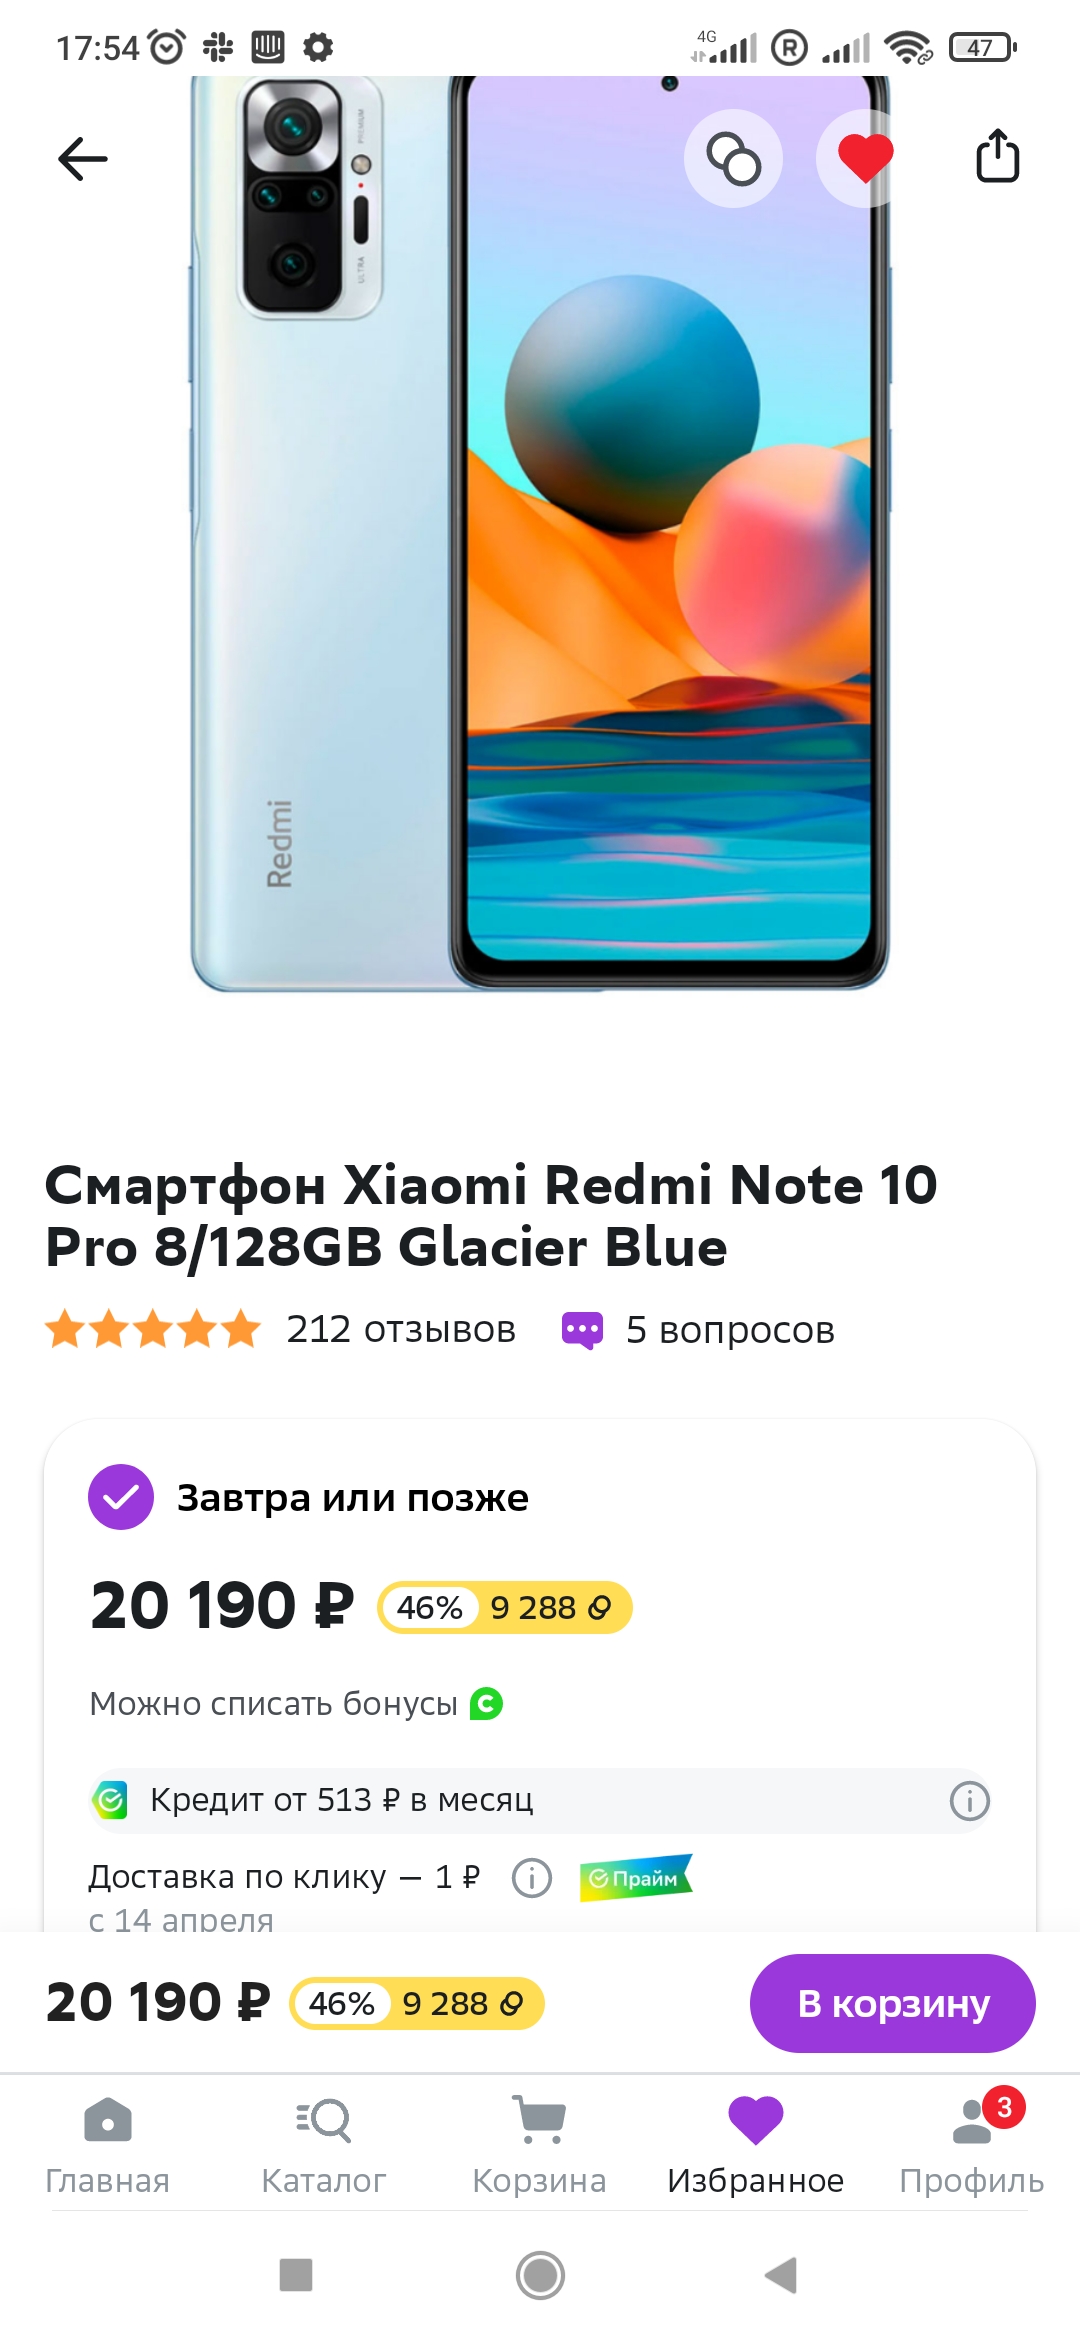Show info for Кредит от 513 ₽
This screenshot has height=2340, width=1080.
(x=969, y=1801)
